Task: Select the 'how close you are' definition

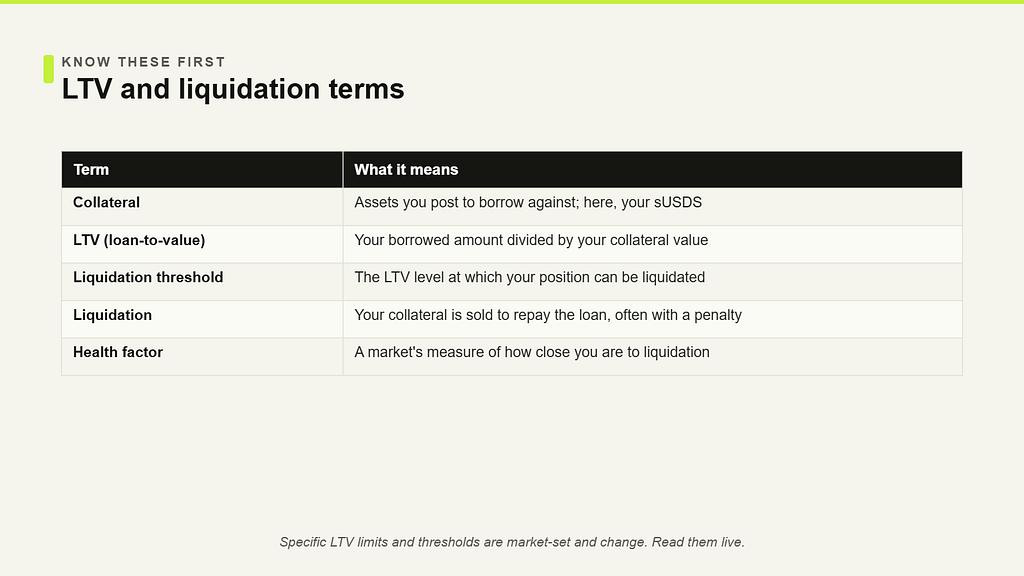Action: 652,357
